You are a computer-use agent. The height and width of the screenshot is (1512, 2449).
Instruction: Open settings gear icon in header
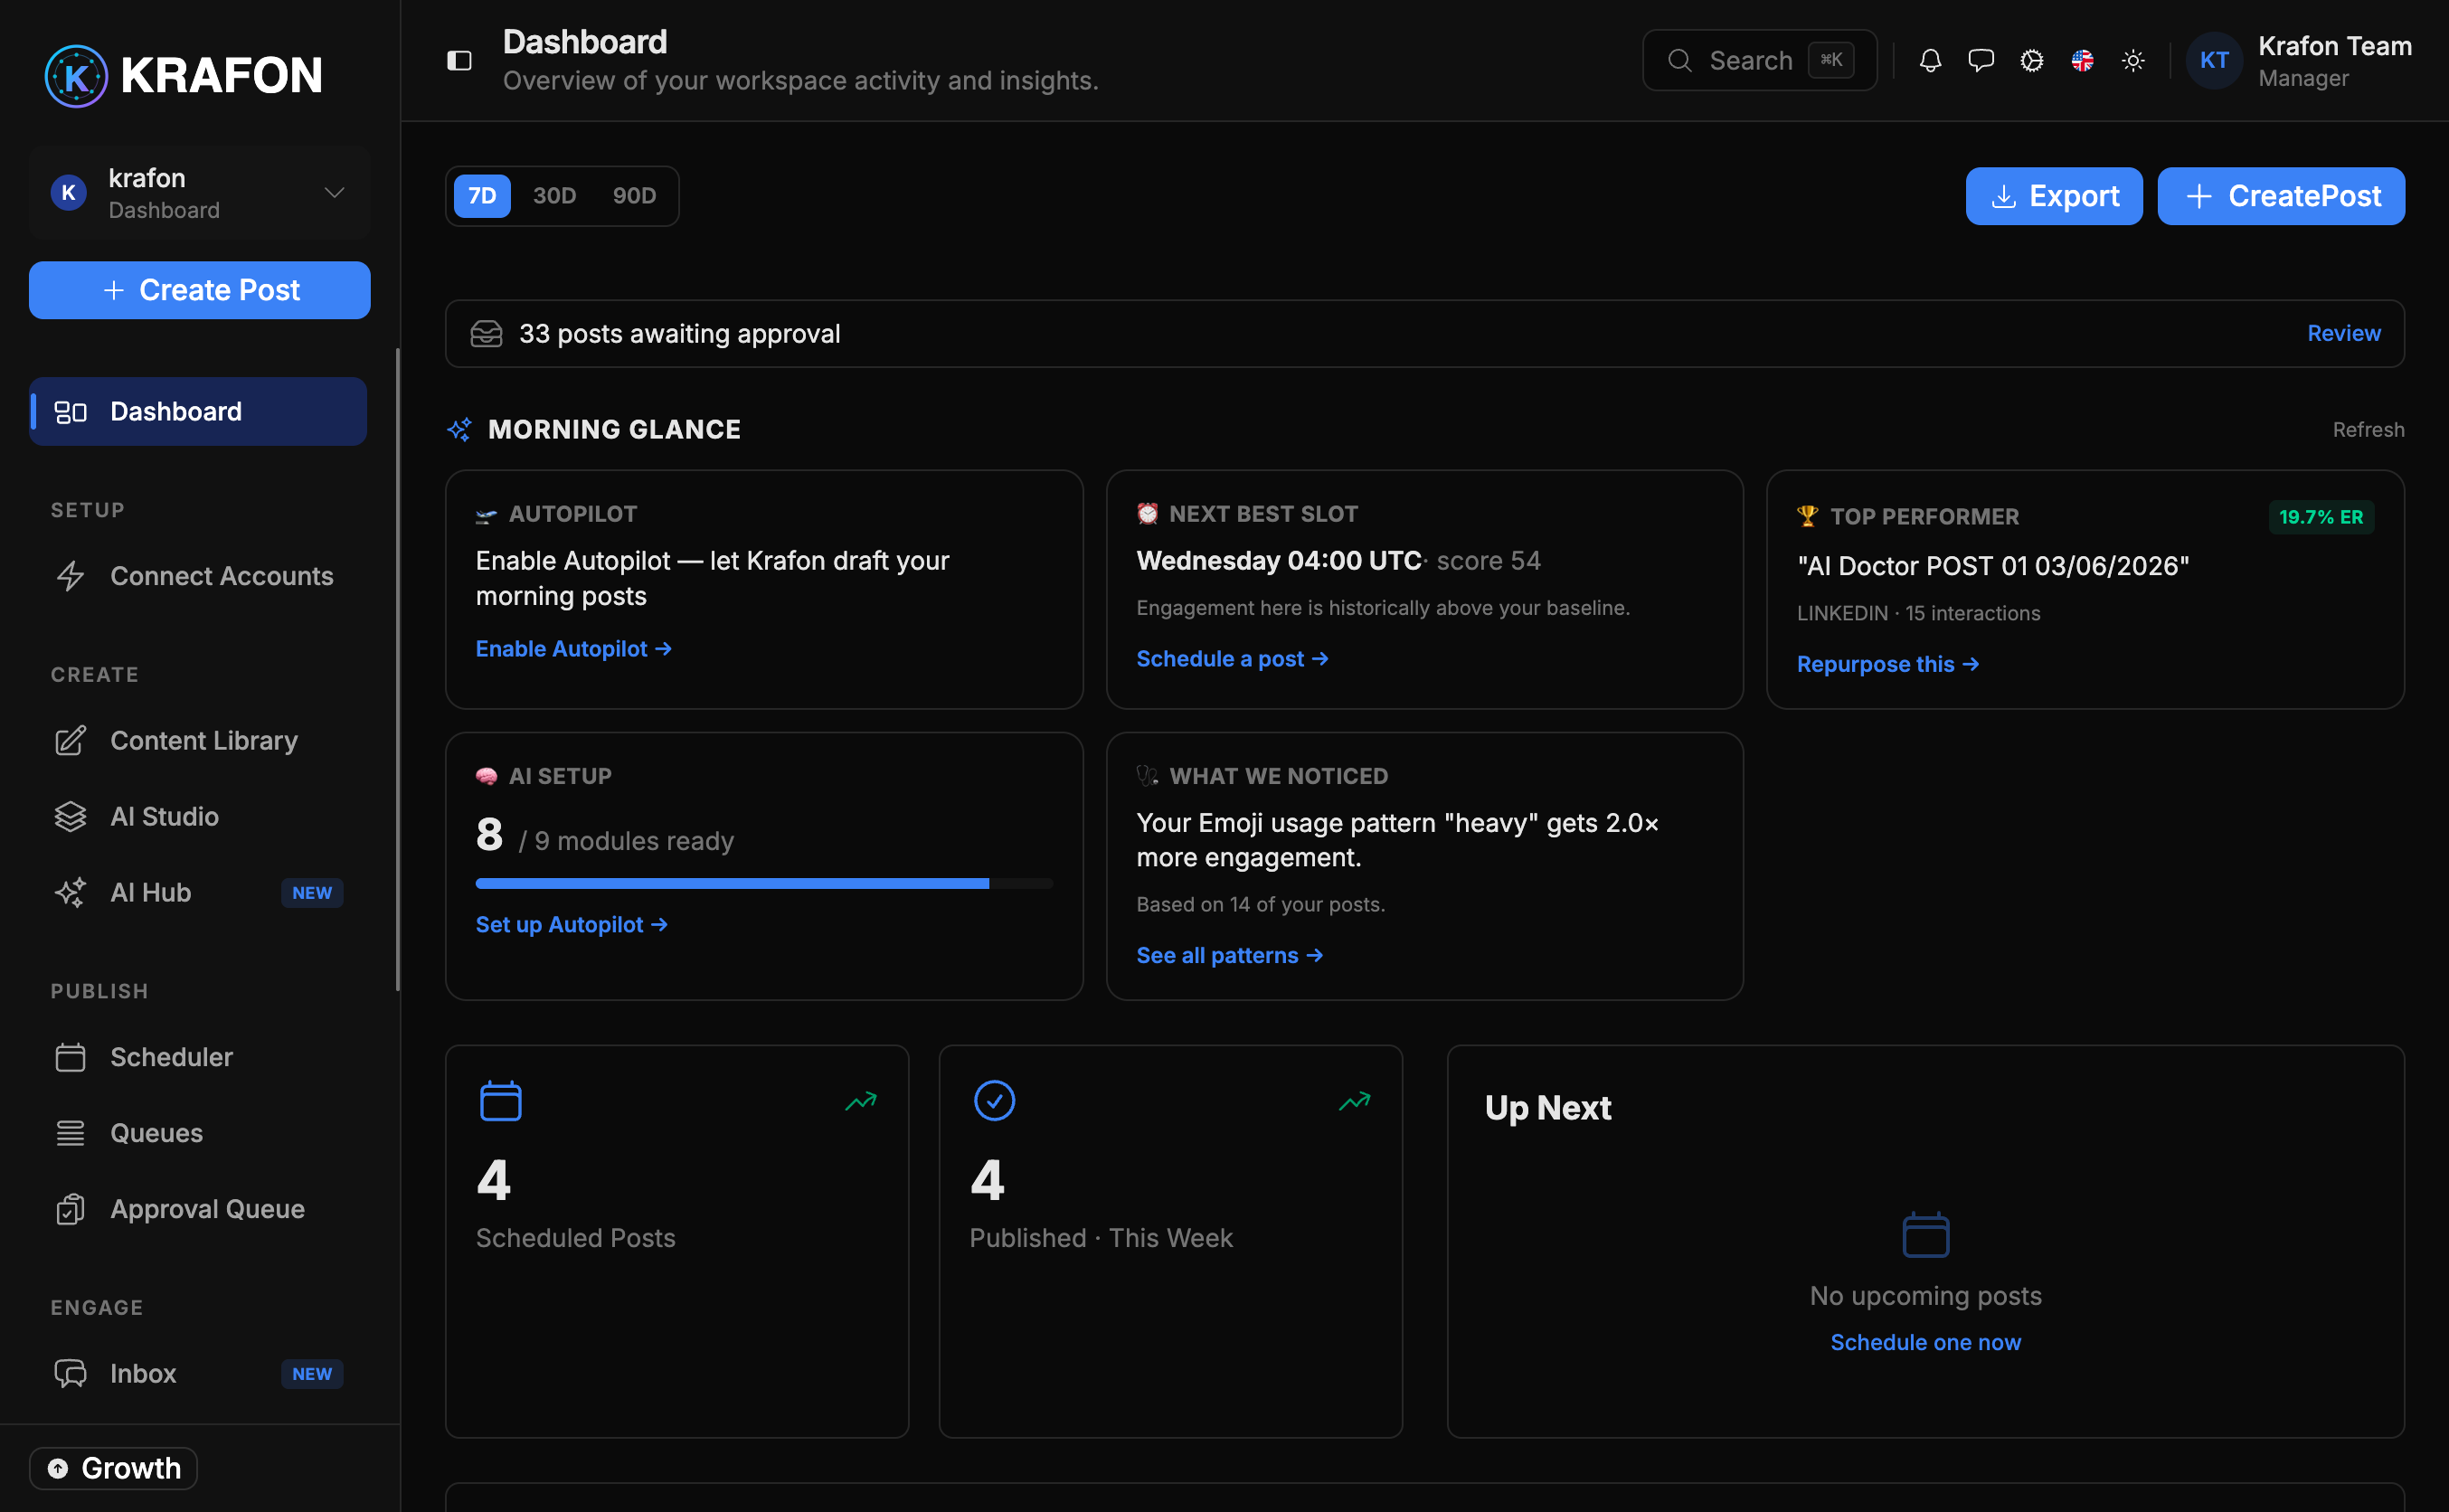(2032, 61)
